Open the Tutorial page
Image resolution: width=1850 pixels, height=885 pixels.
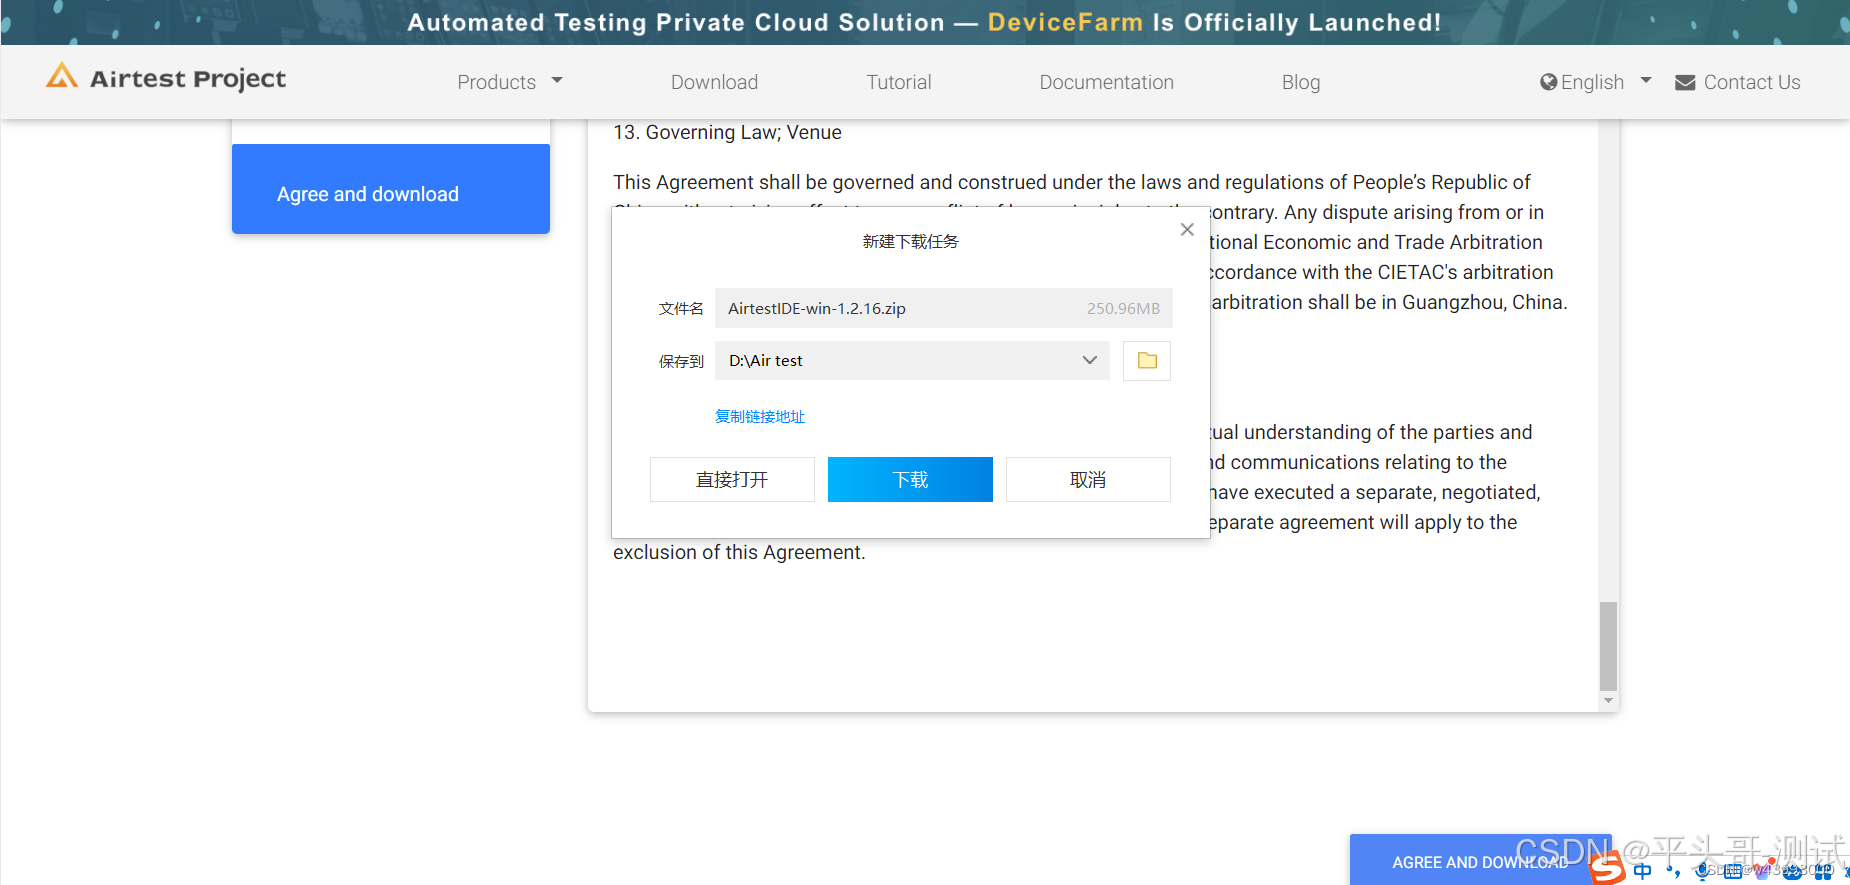[x=898, y=82]
